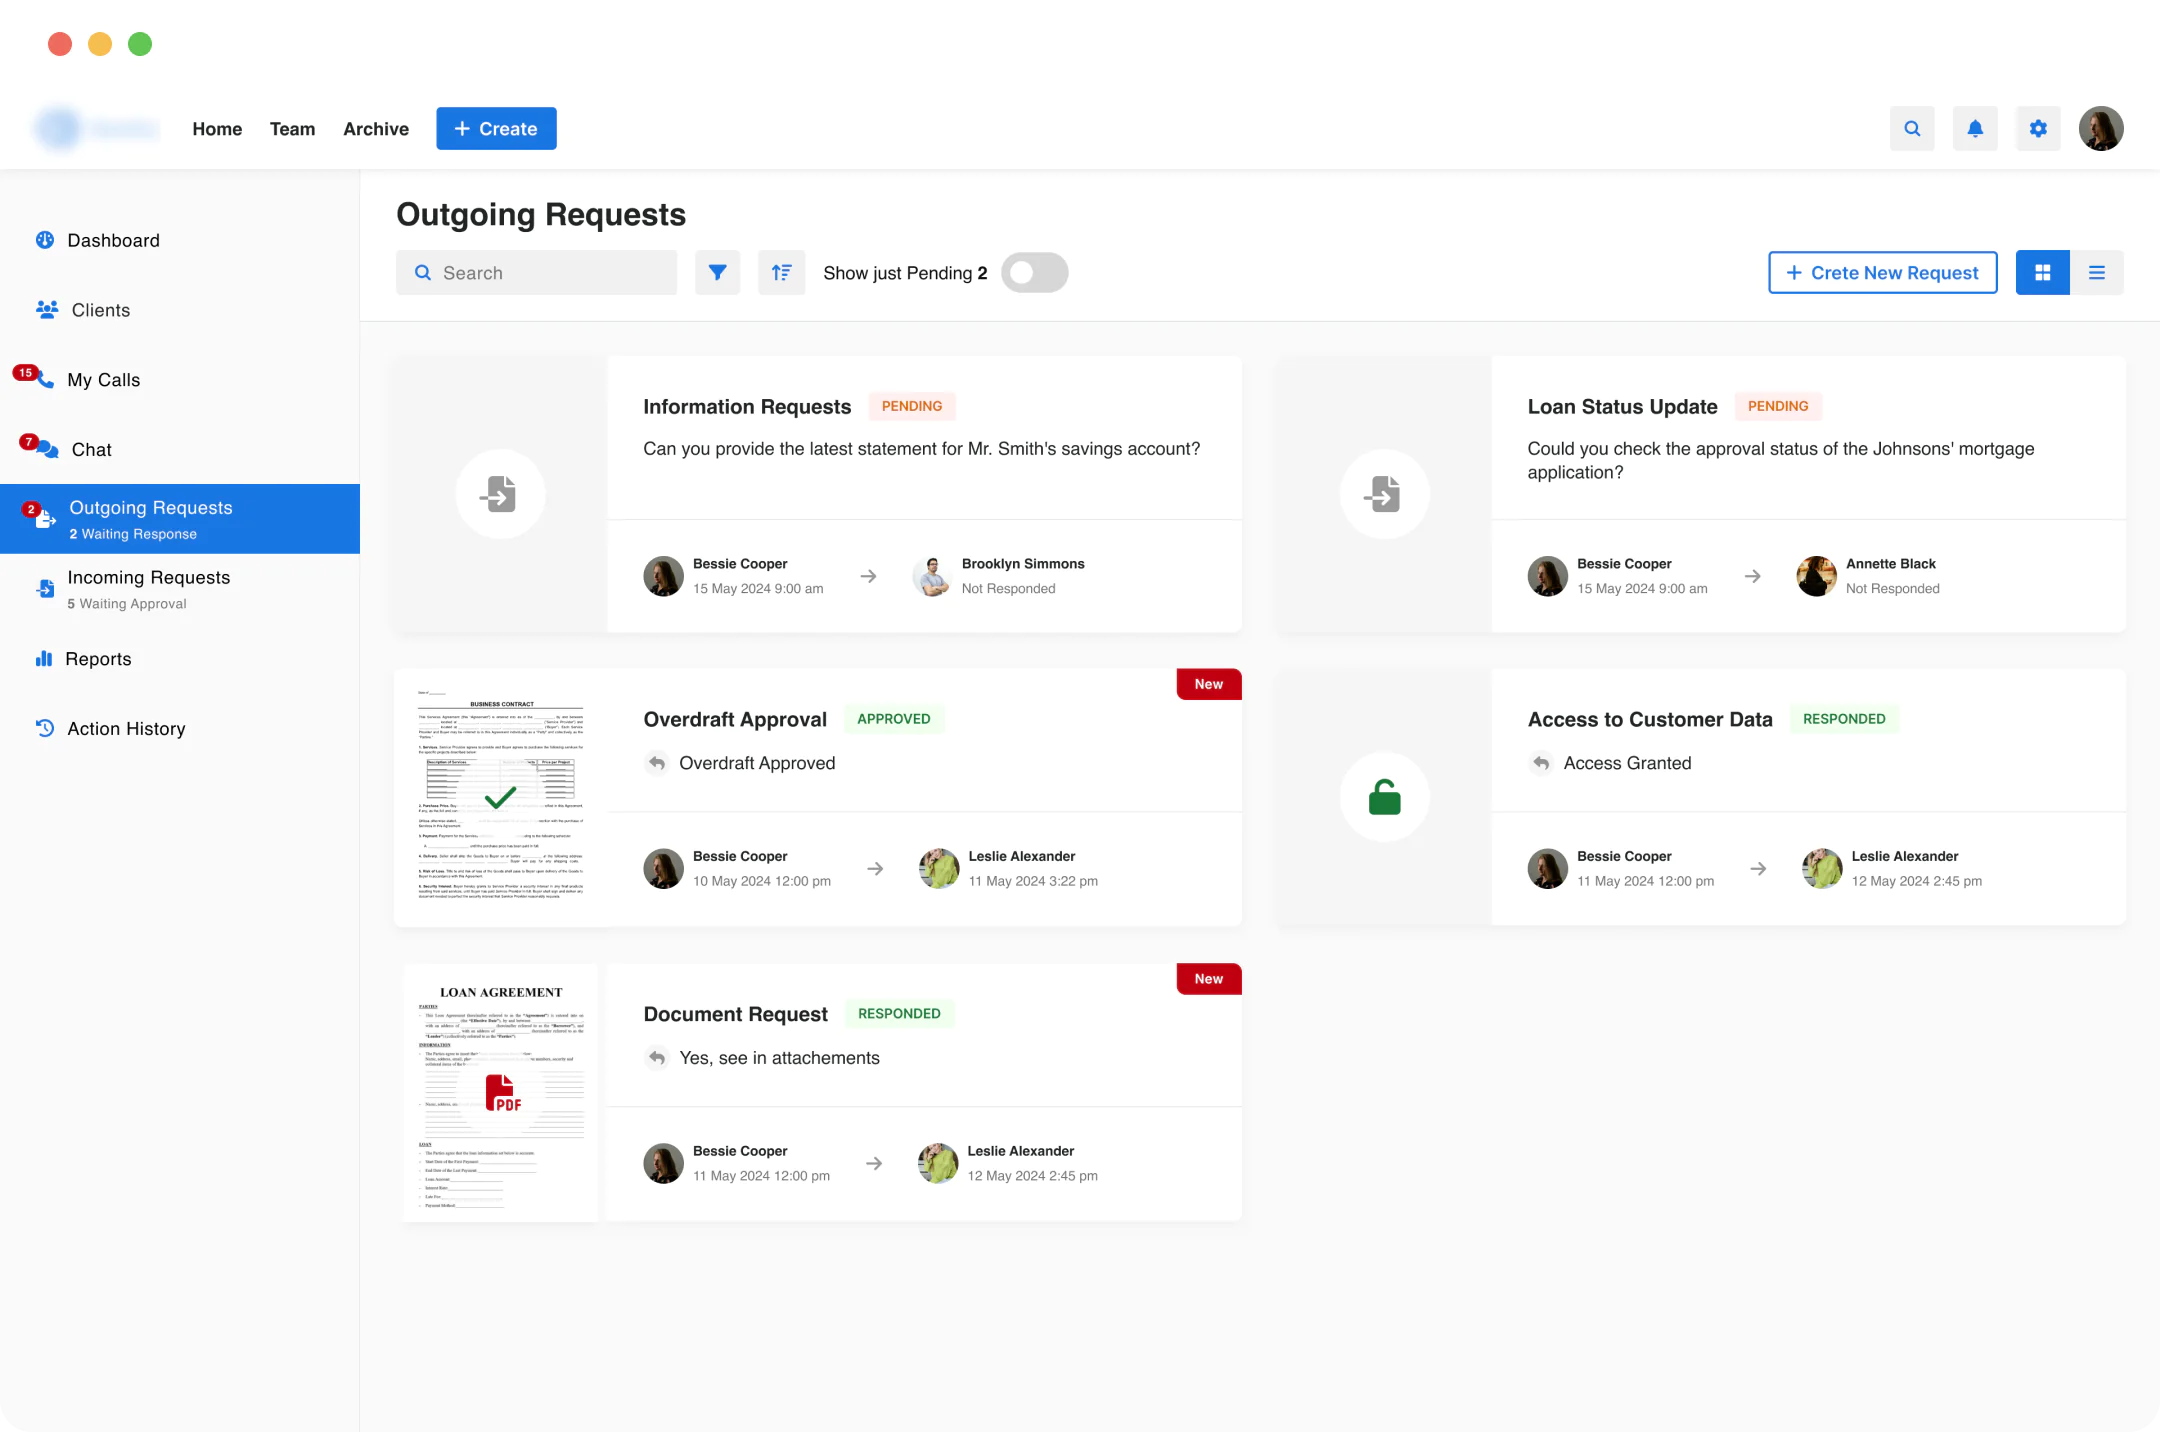This screenshot has height=1432, width=2160.
Task: Click Brooklyn Simmons avatar
Action: [x=933, y=577]
